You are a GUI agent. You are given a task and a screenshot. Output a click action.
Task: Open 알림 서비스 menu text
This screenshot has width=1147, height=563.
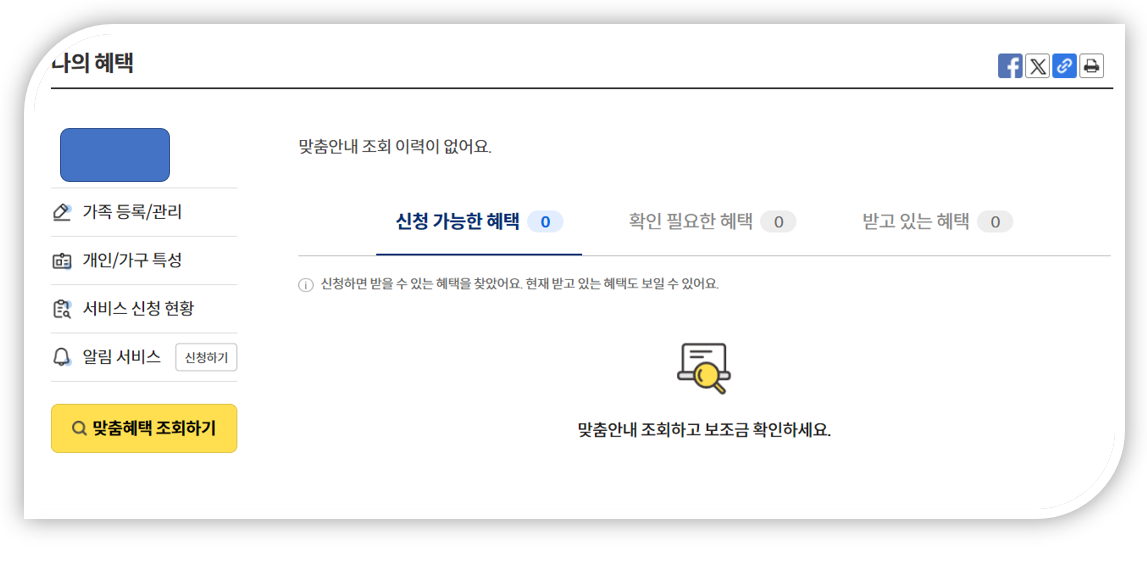click(x=121, y=357)
